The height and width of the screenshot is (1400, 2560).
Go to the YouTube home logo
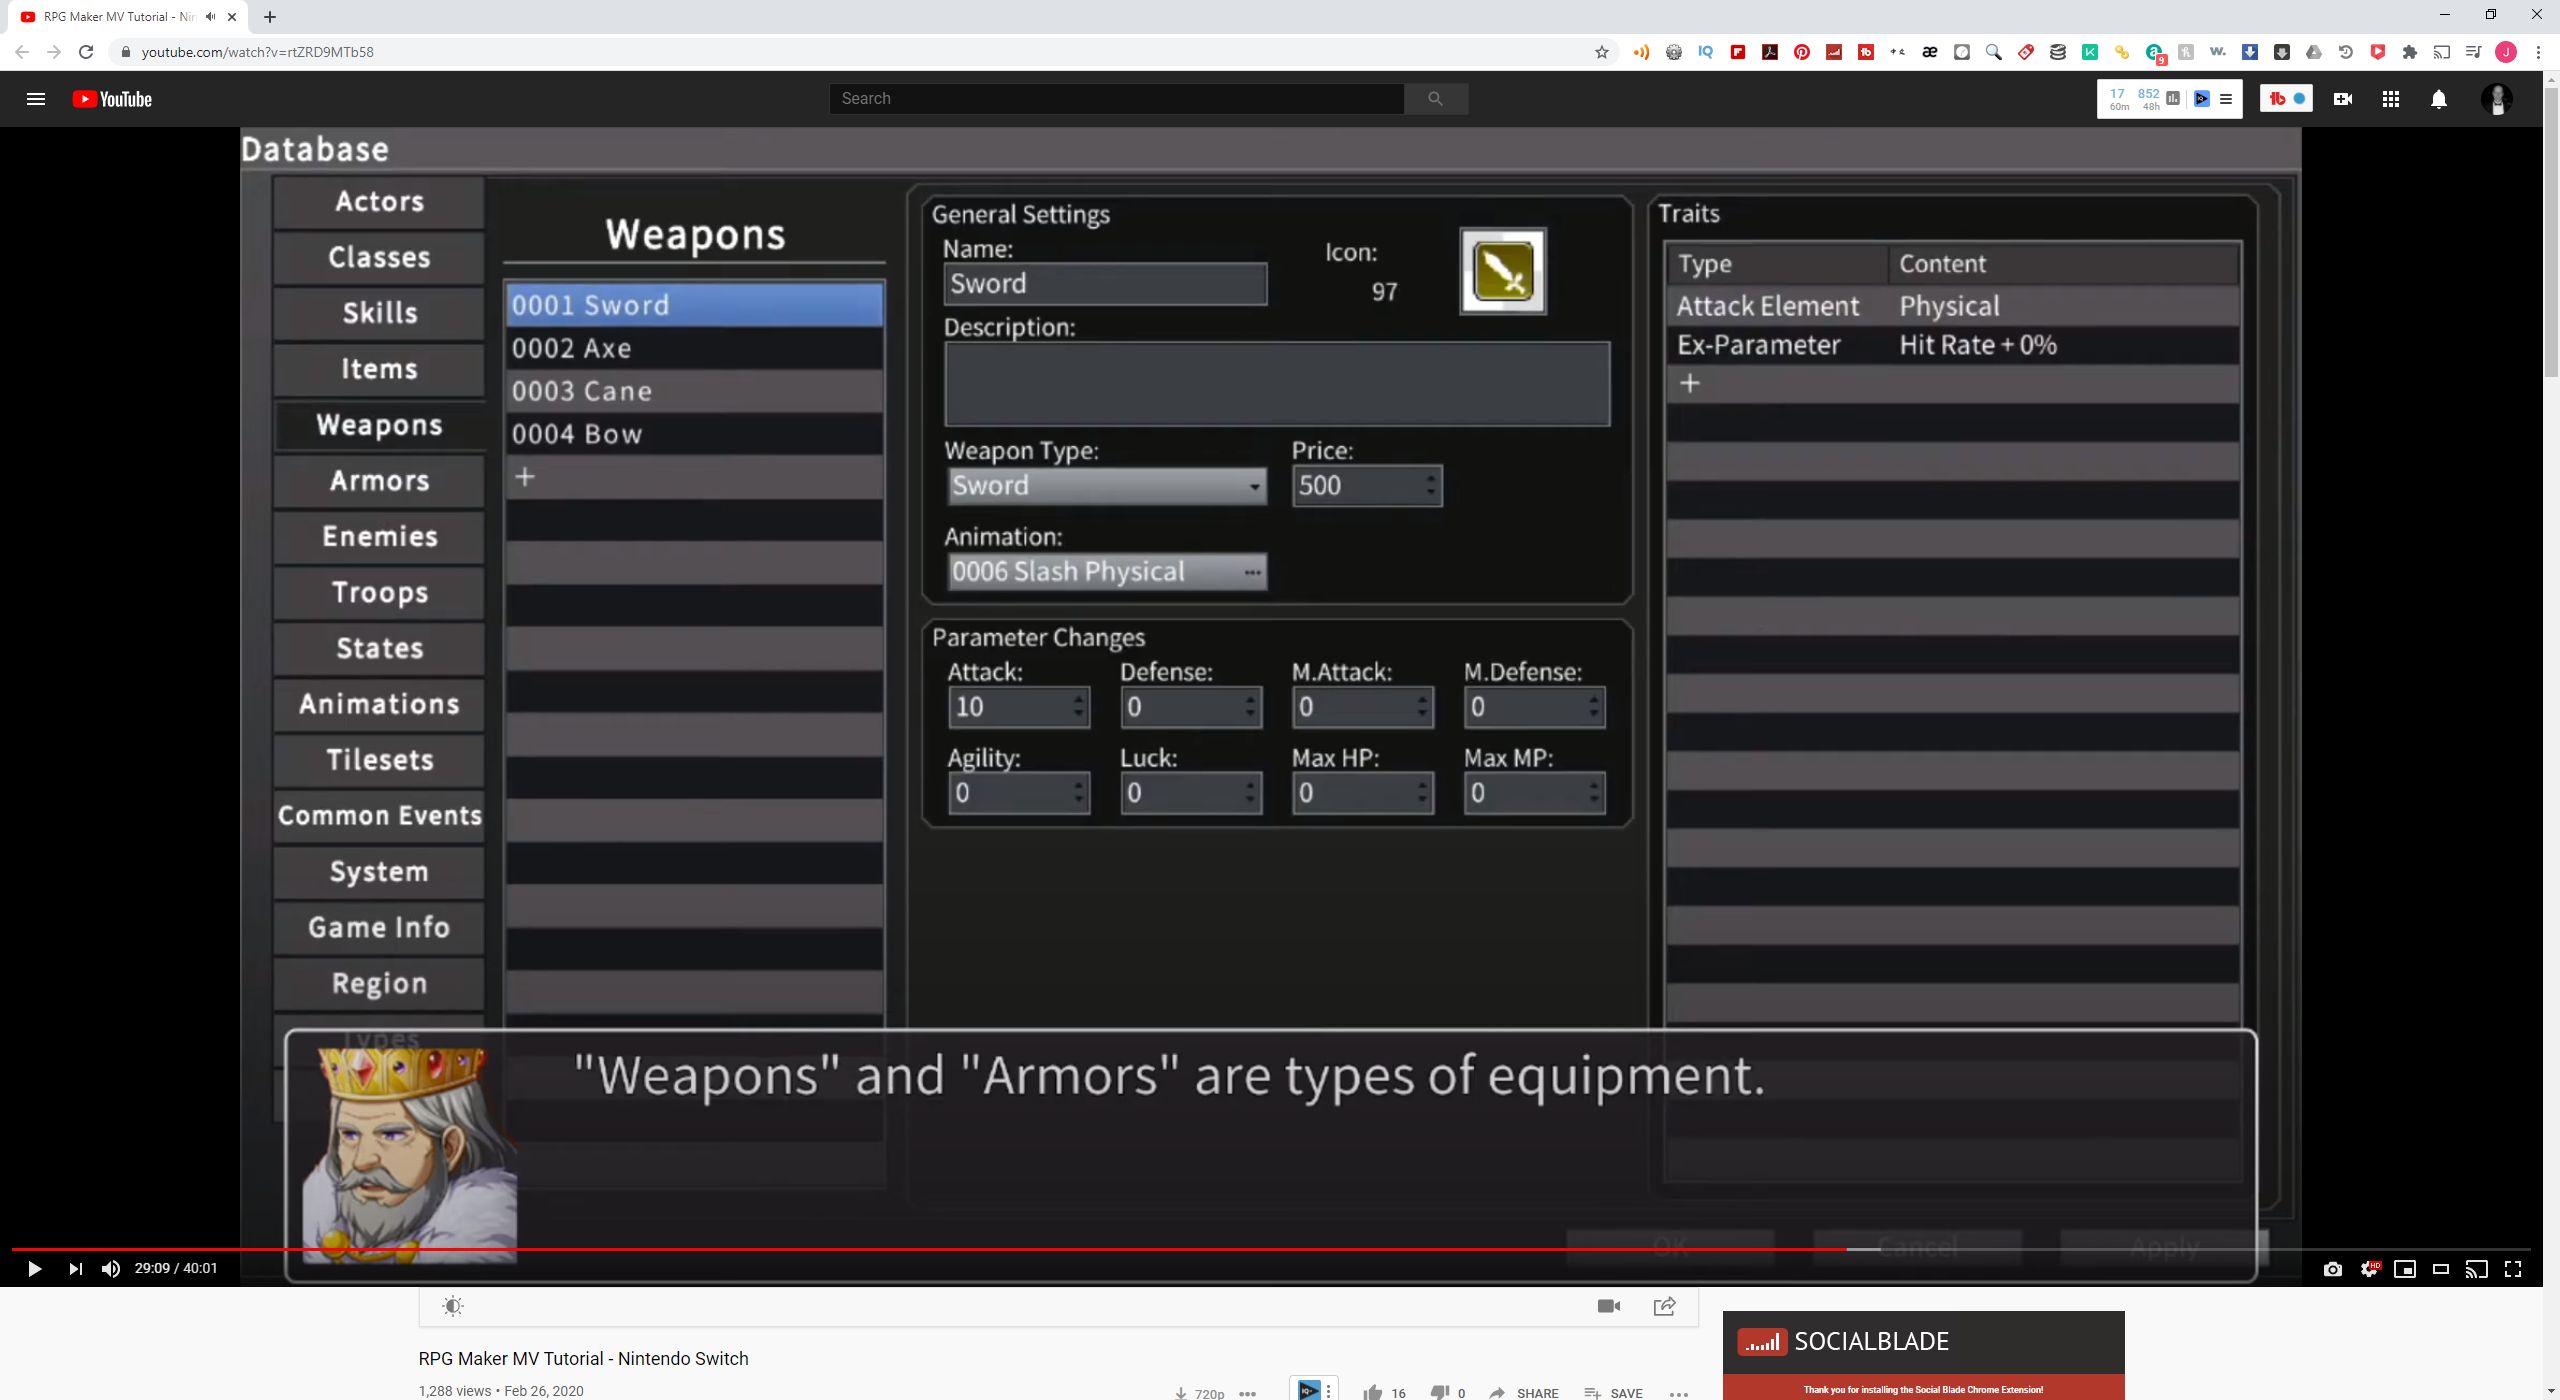point(112,98)
